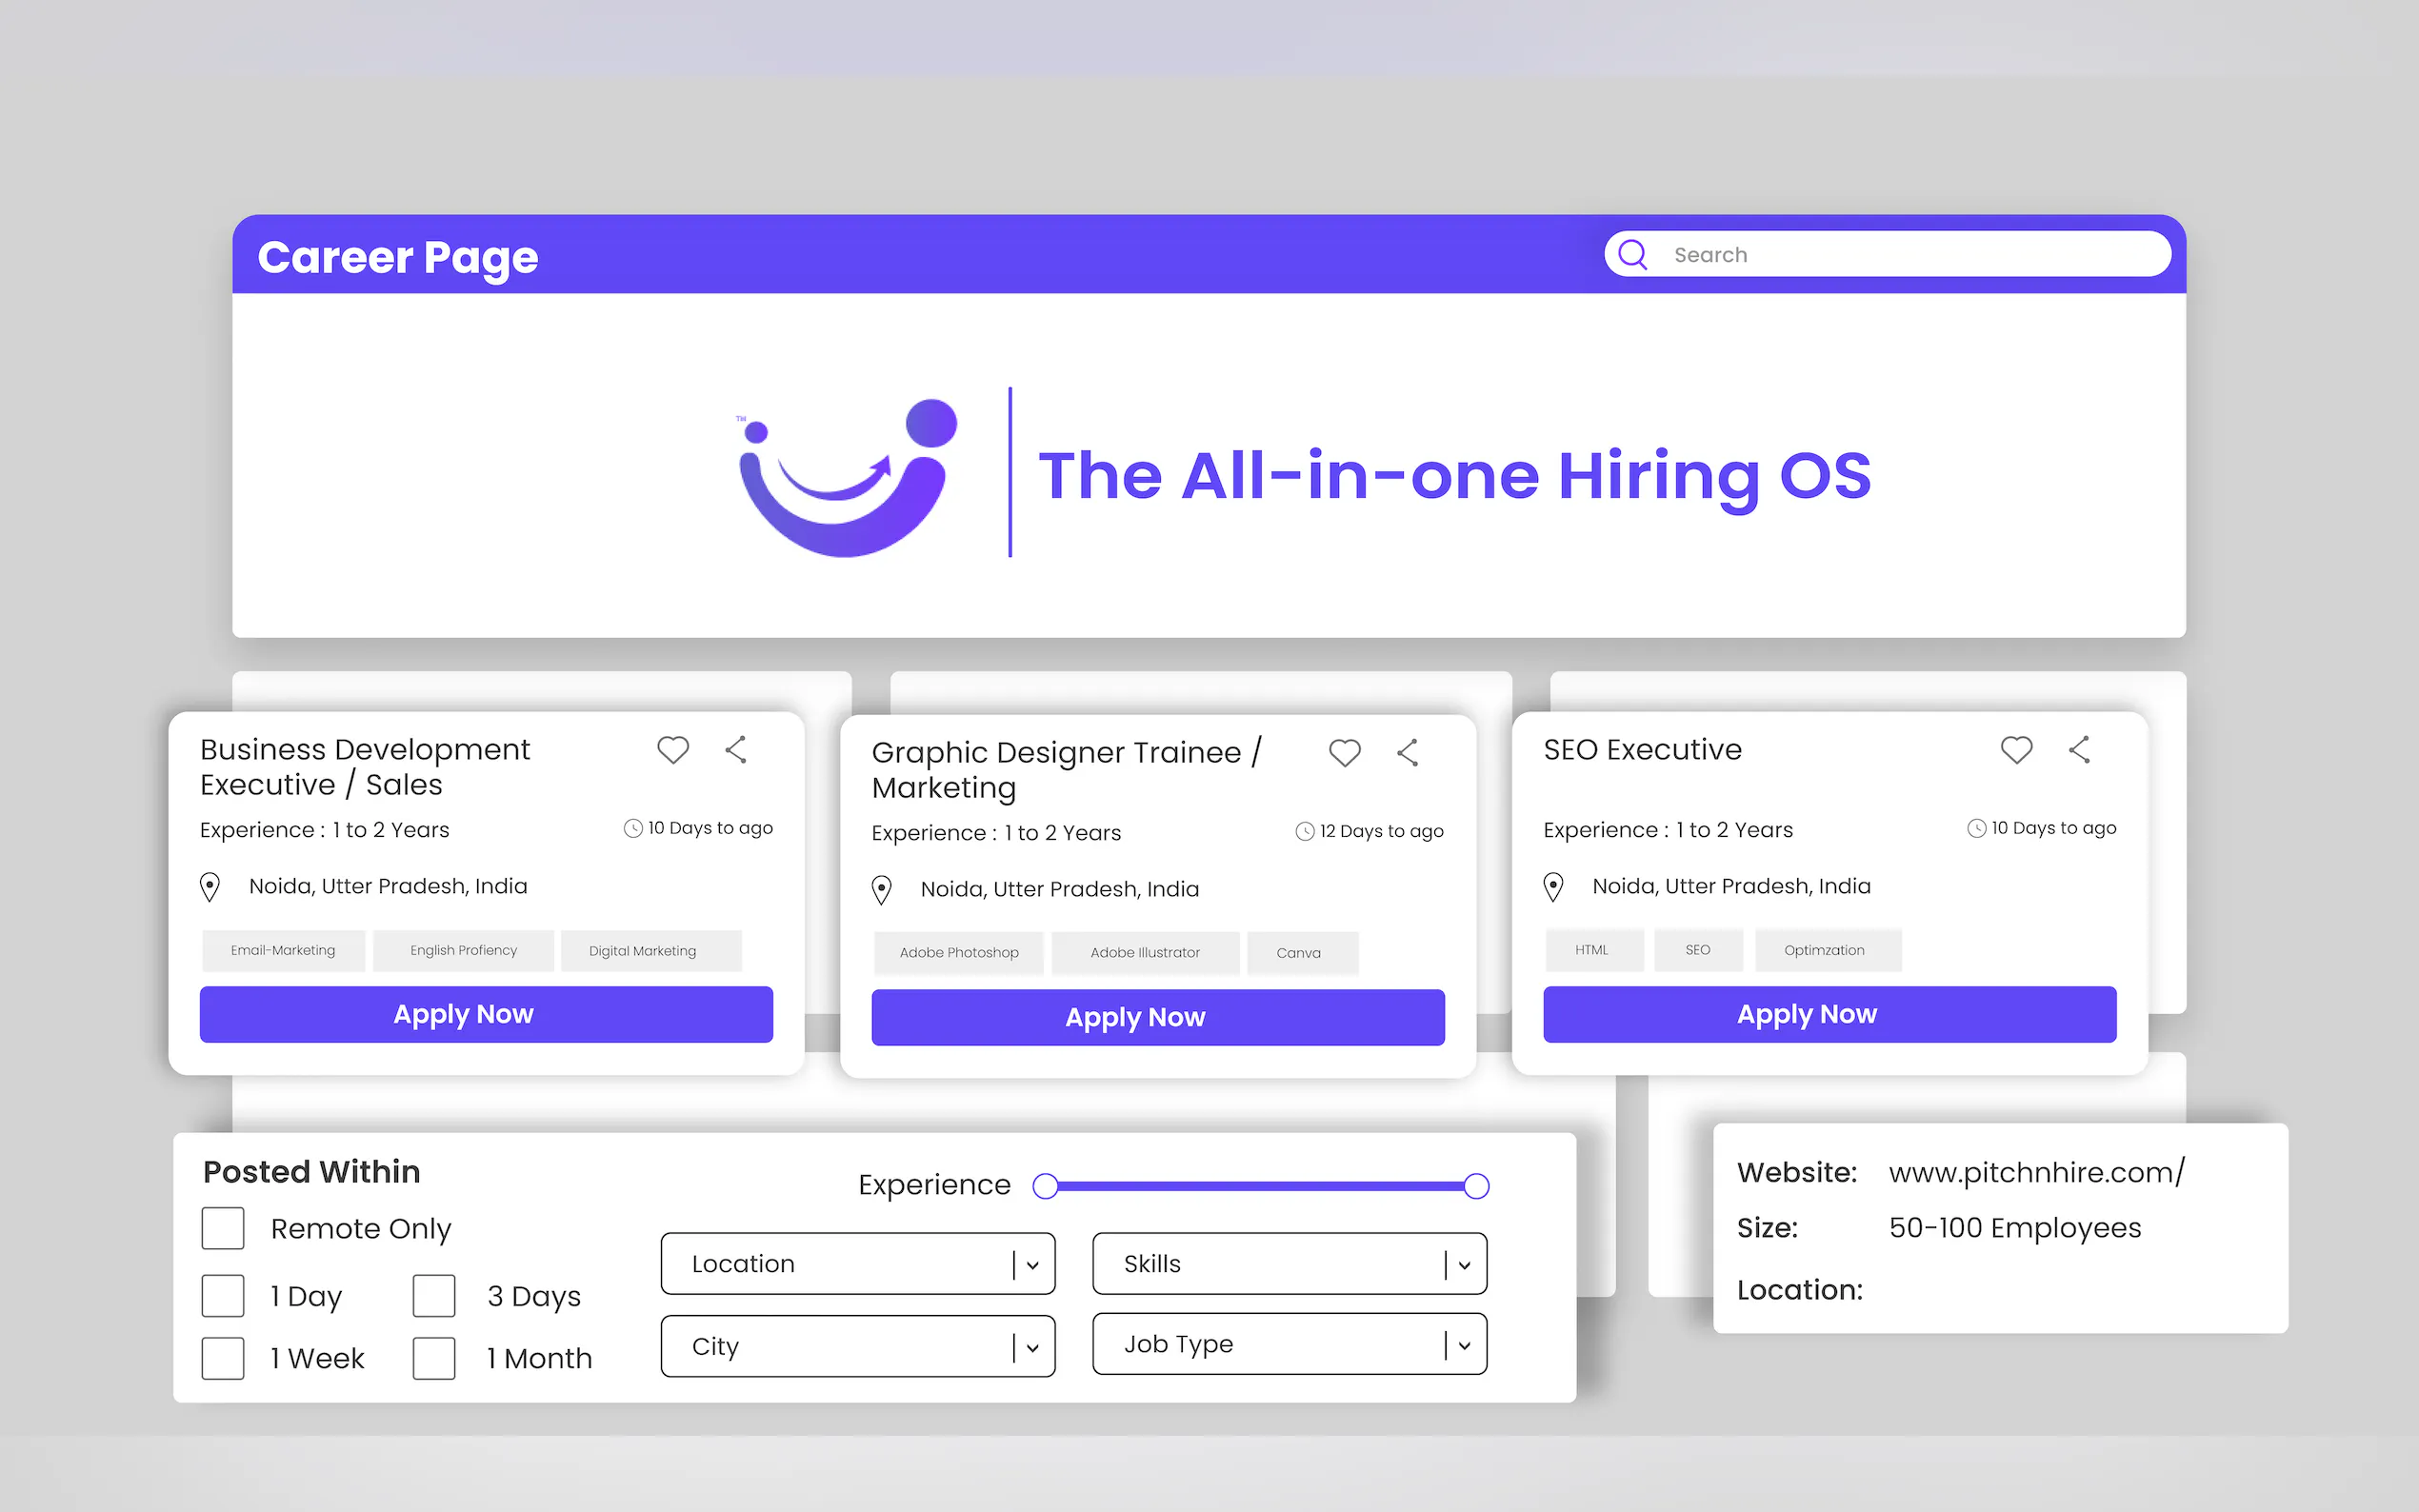This screenshot has width=2419, height=1512.
Task: Click the right Experience slider handle
Action: click(x=1476, y=1186)
